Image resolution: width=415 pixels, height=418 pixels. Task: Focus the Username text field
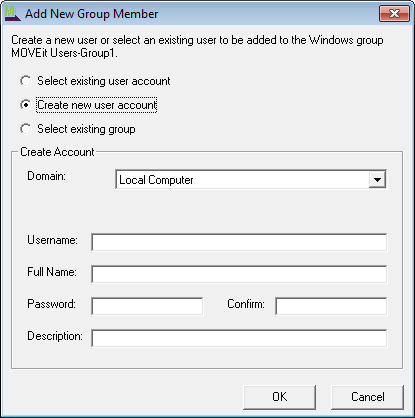click(239, 242)
